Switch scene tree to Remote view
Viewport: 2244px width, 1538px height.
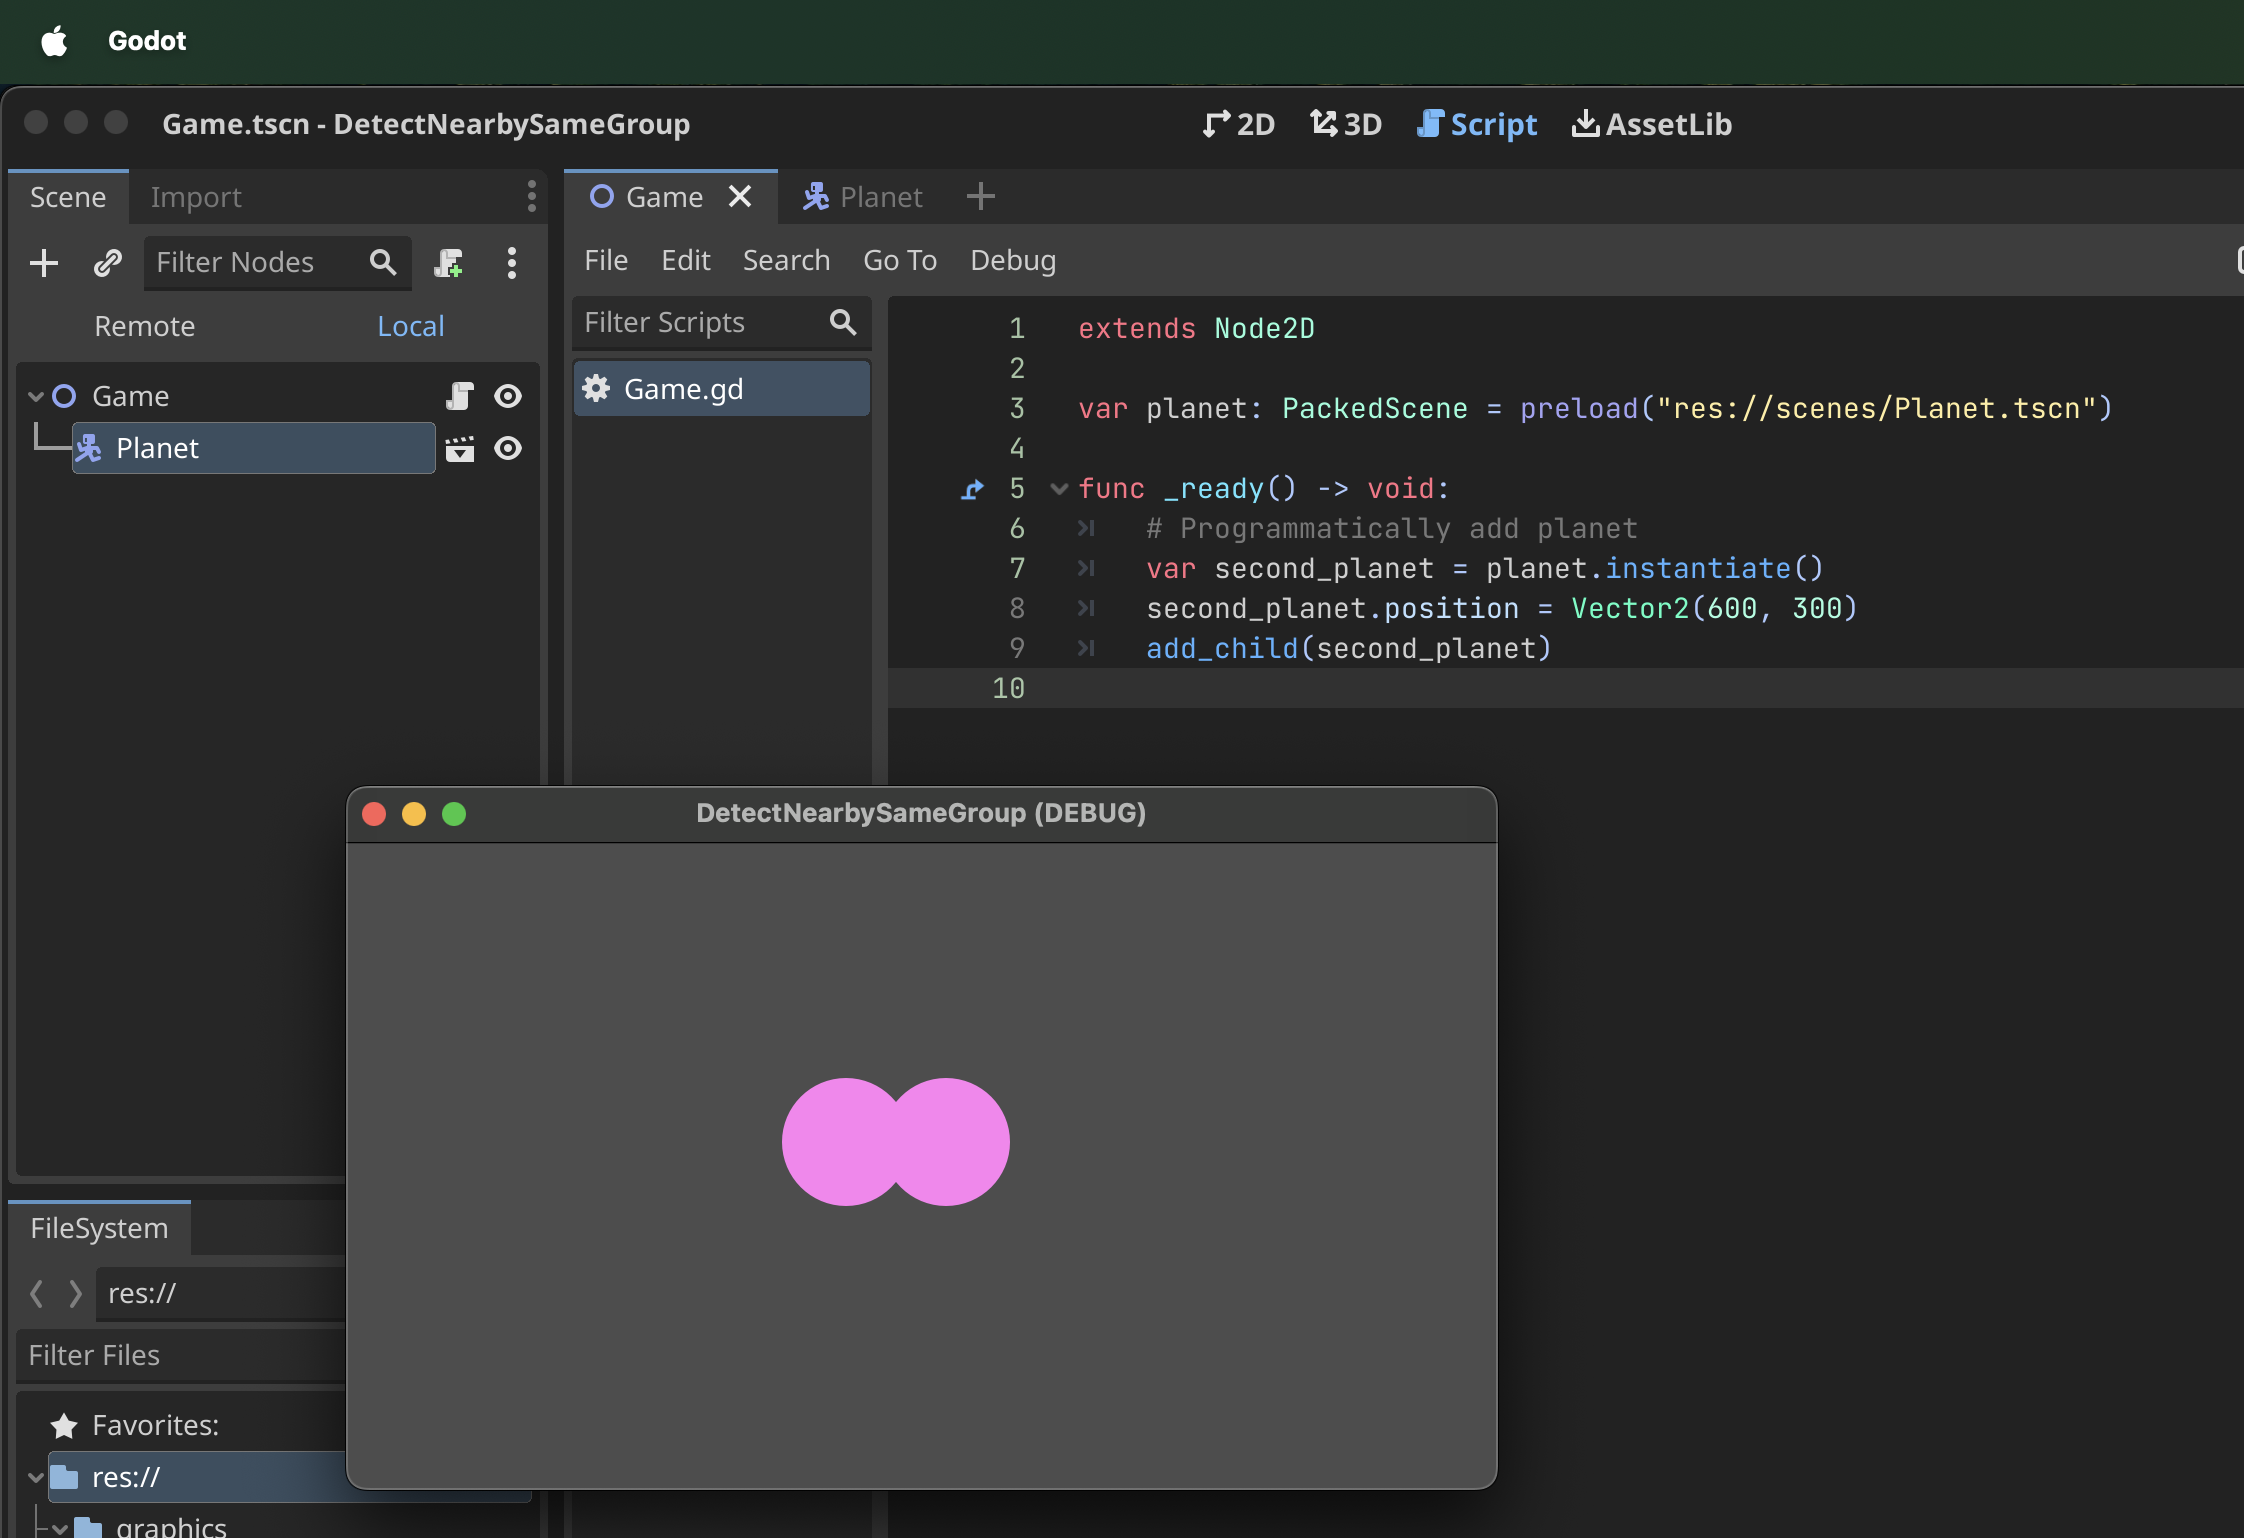click(x=145, y=326)
